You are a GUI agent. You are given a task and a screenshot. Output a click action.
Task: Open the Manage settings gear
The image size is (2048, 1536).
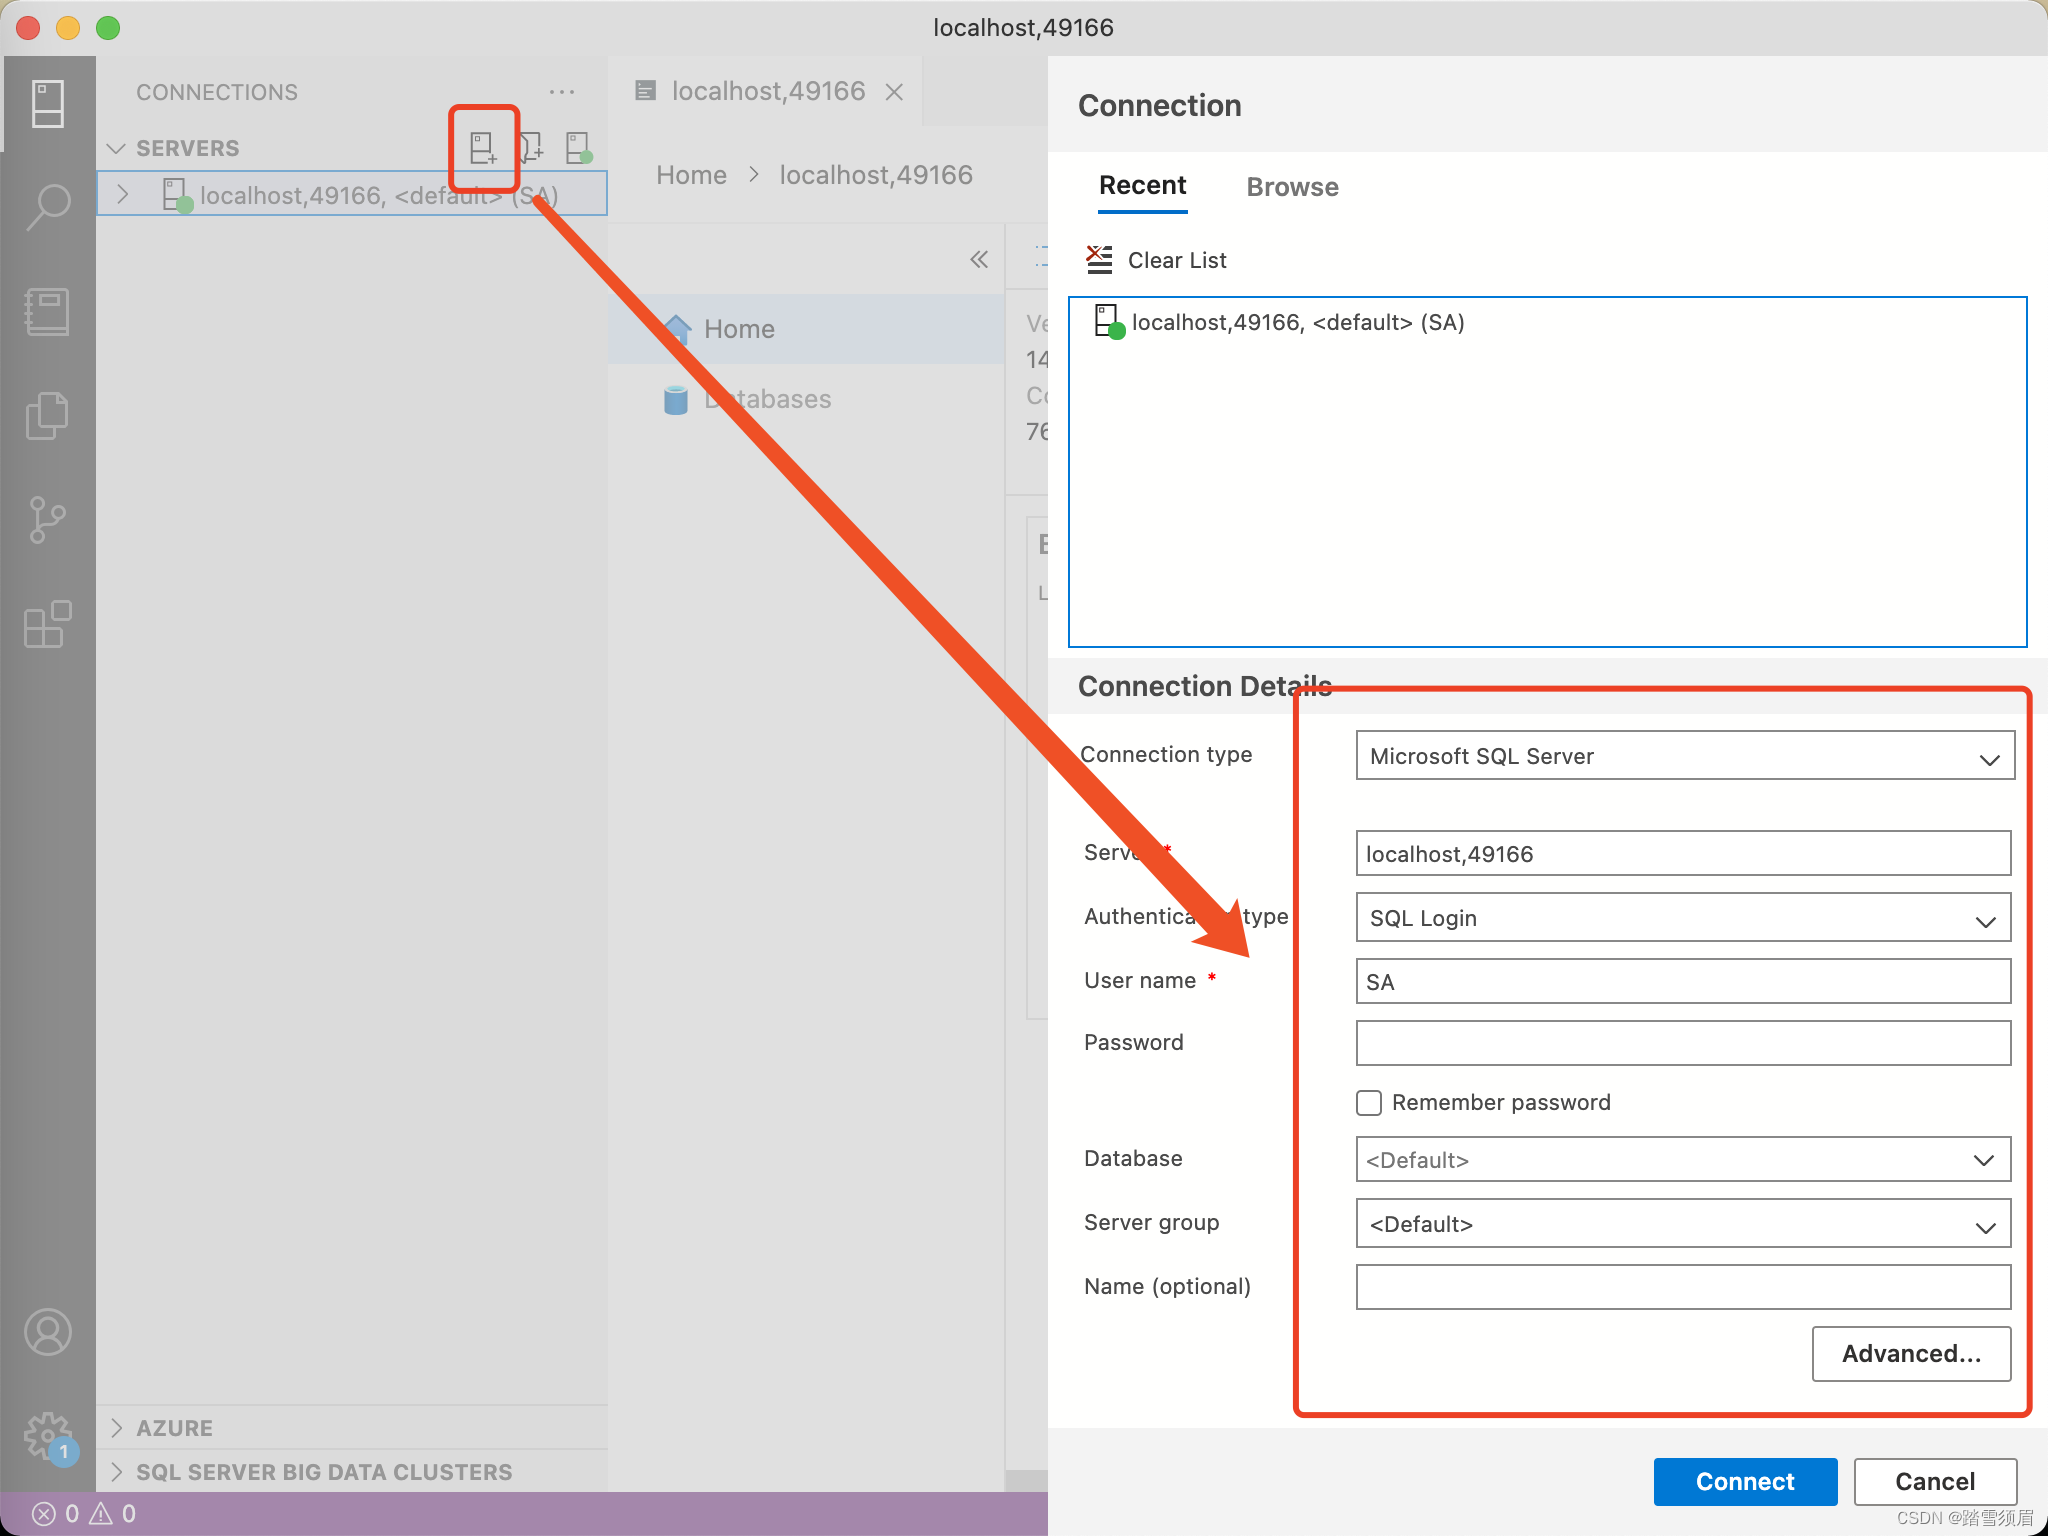[47, 1436]
